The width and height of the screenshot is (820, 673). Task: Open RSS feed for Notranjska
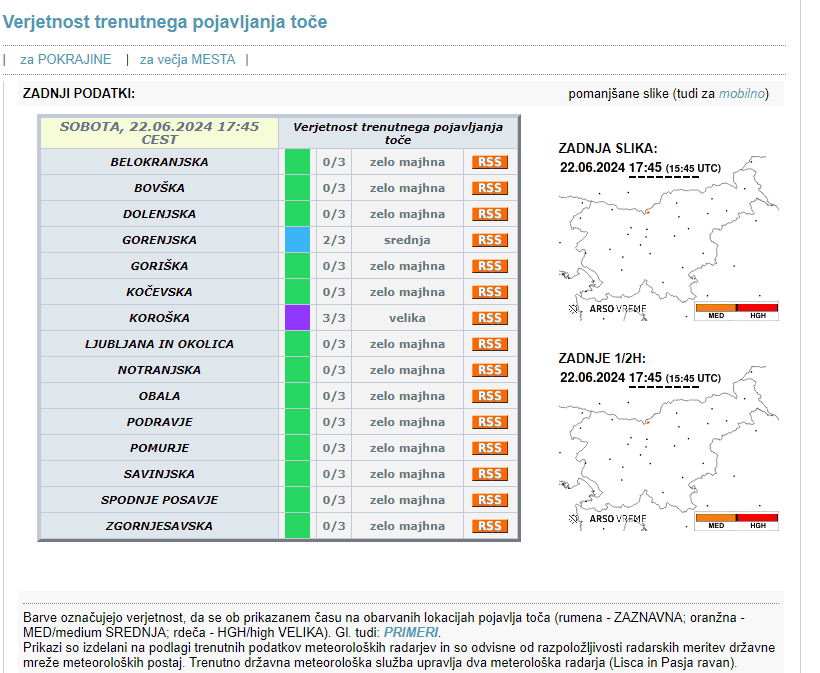tap(490, 370)
